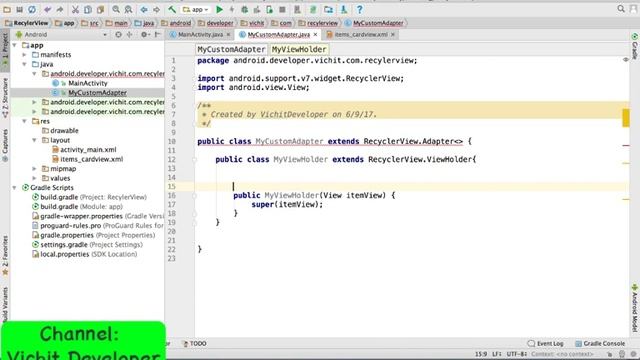
Task: Click the Copy toolbar icon
Action: click(x=88, y=9)
